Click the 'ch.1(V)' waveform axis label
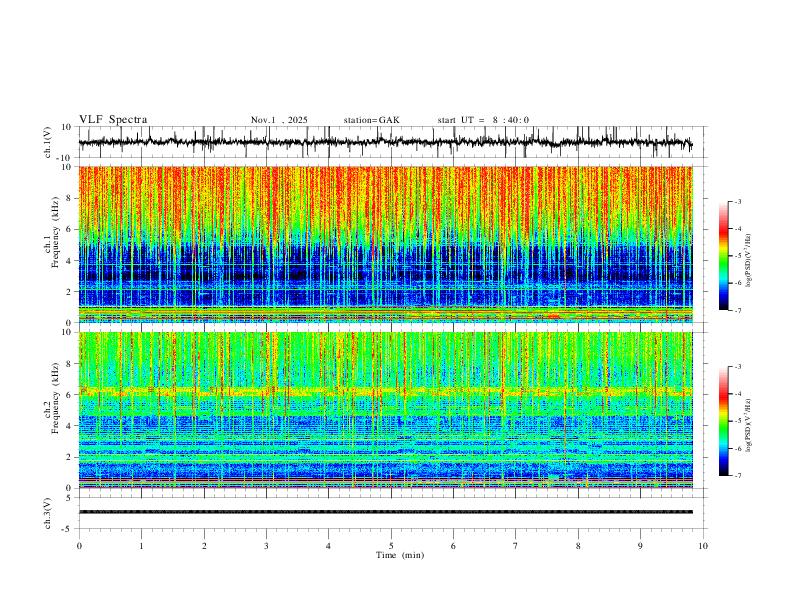Image resolution: width=792 pixels, height=612 pixels. coord(48,142)
